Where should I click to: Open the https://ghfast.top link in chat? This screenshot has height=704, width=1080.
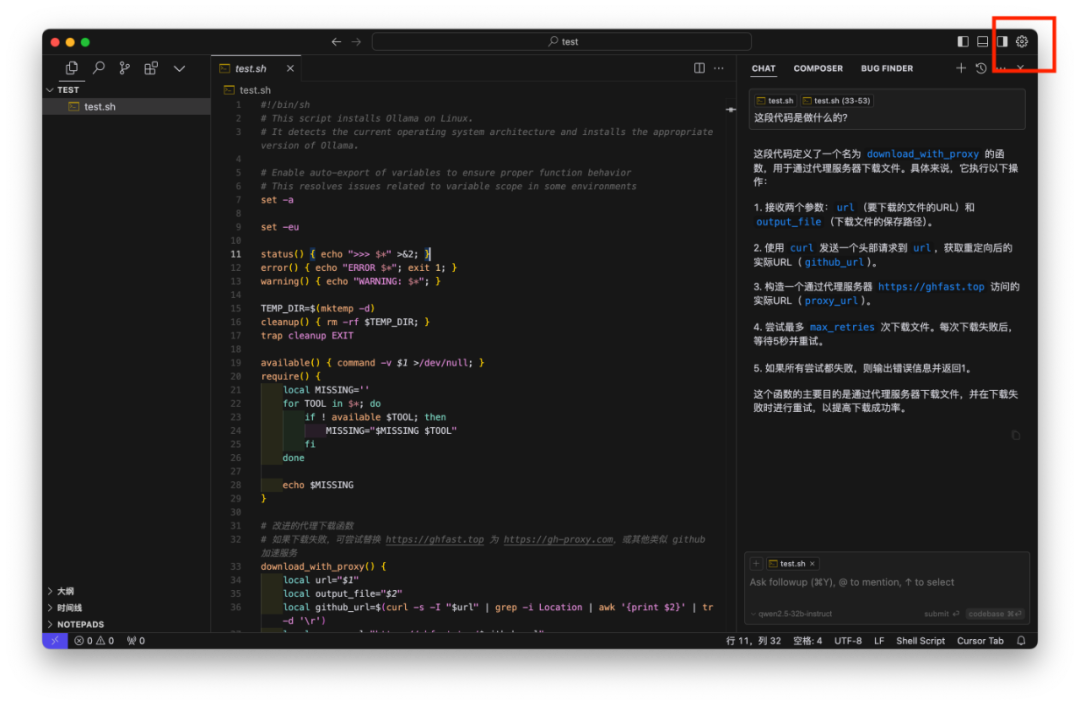point(931,287)
